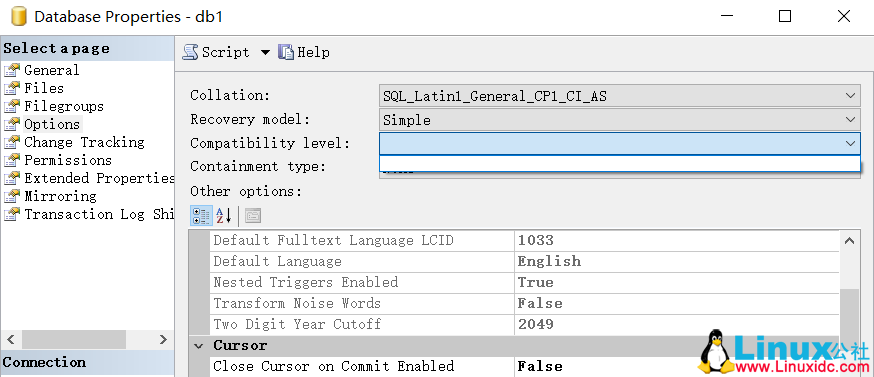Select the Transform Noise Words row

coord(525,303)
